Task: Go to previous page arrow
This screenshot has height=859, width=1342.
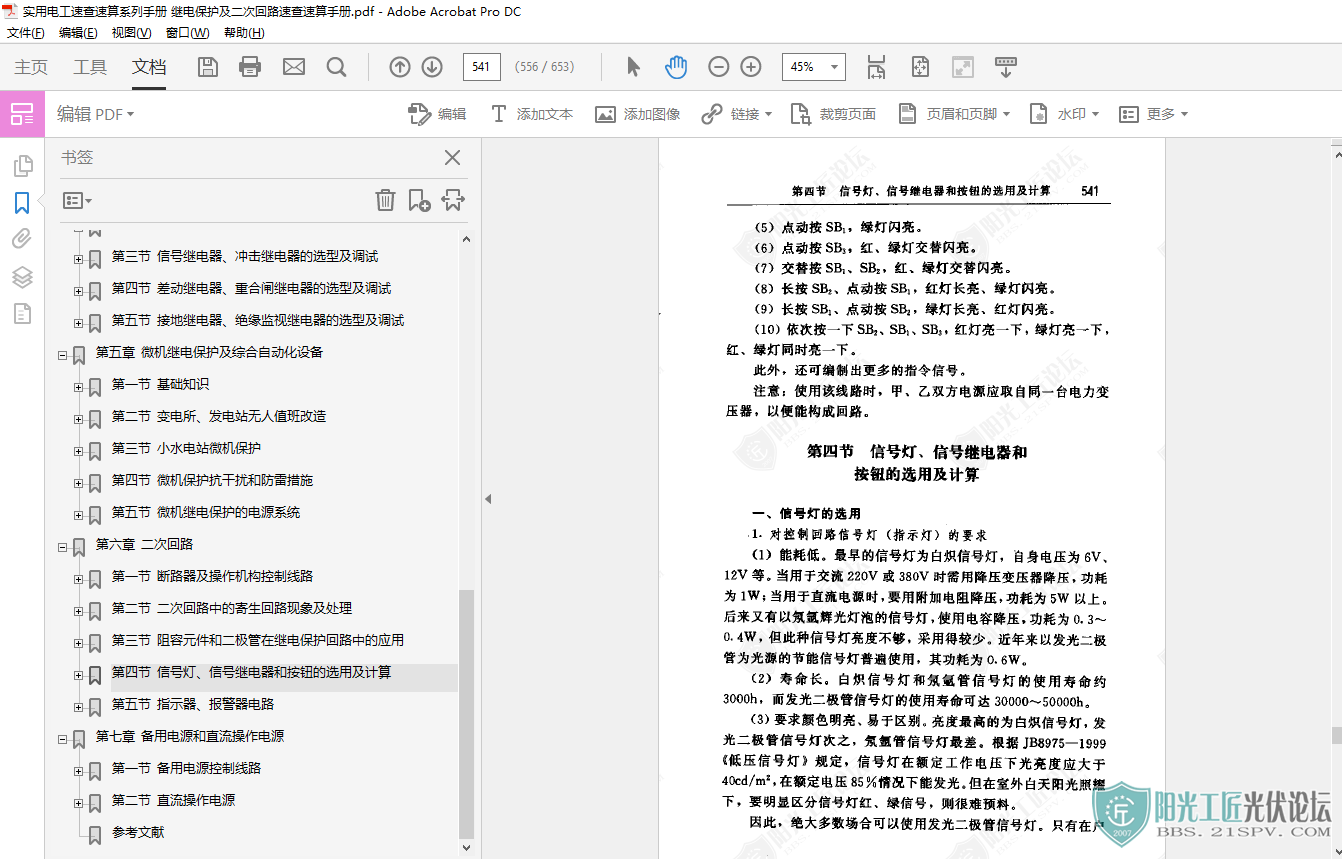Action: coord(400,67)
